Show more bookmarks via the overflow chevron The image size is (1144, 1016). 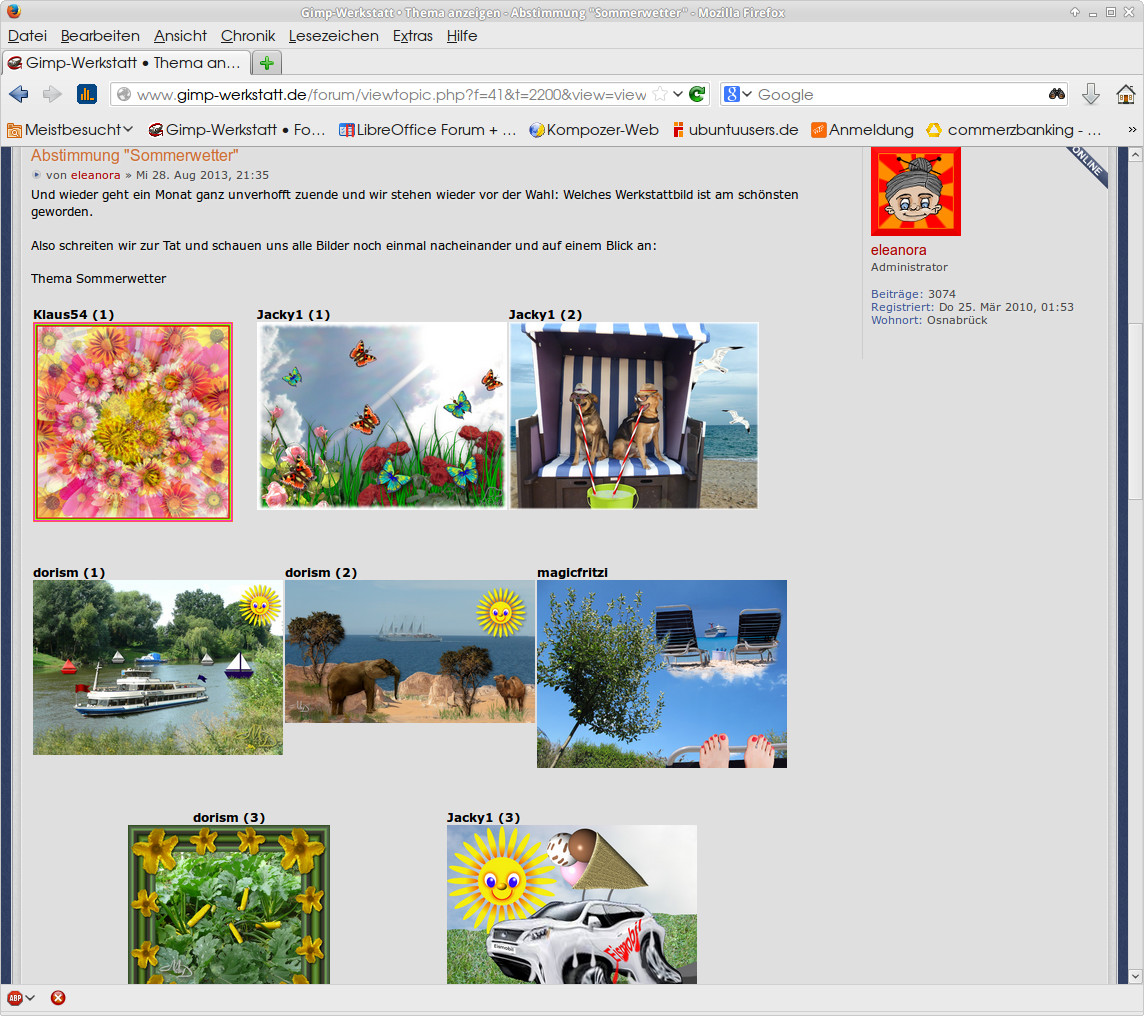click(x=1132, y=129)
